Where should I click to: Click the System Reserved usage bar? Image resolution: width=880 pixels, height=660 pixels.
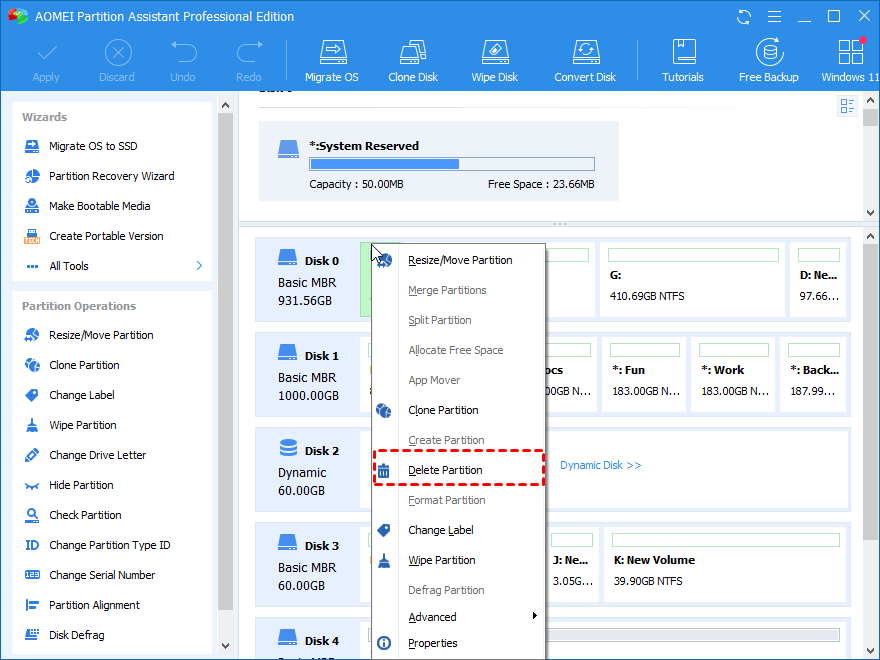click(452, 164)
